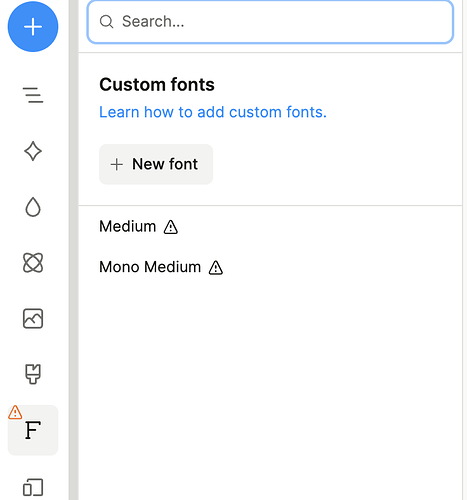Open the outline tree panel icon
Viewport: 467px width, 500px height.
33,95
